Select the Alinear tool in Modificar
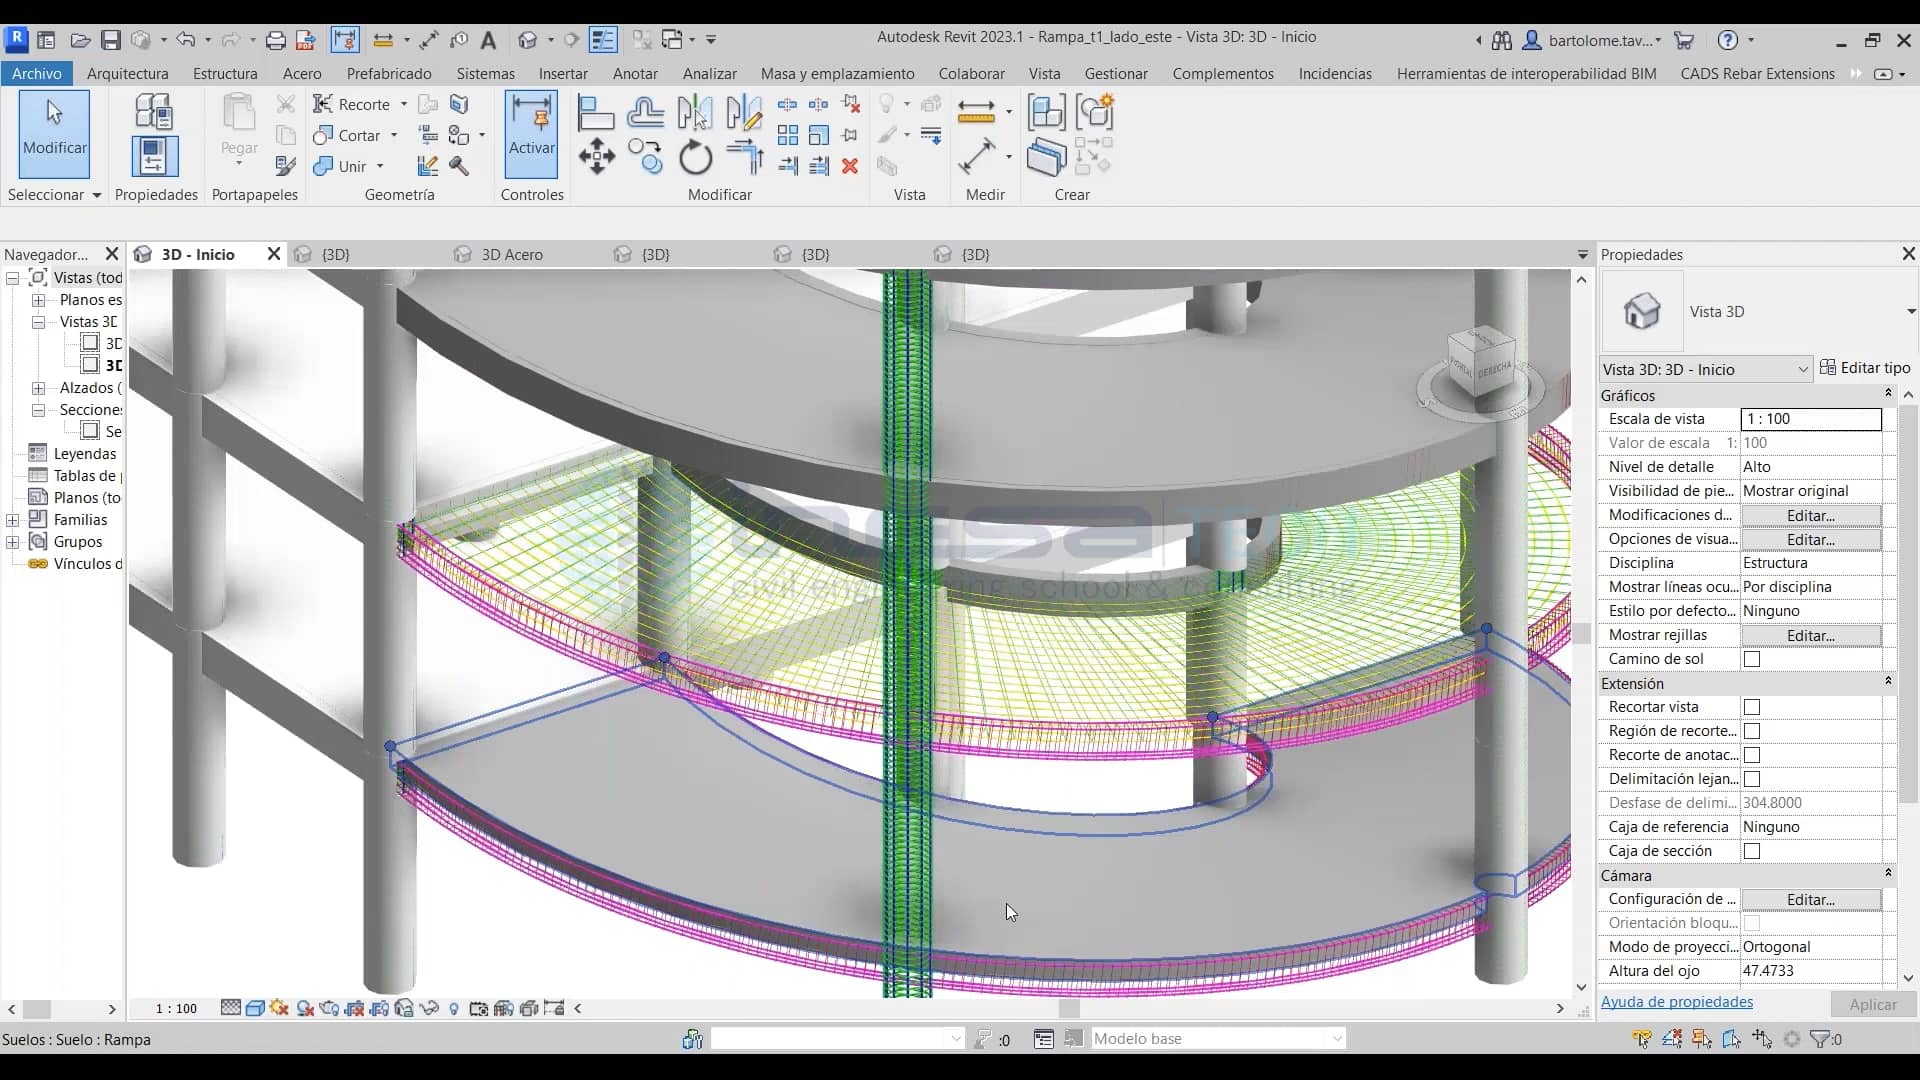This screenshot has height=1080, width=1920. pos(598,112)
